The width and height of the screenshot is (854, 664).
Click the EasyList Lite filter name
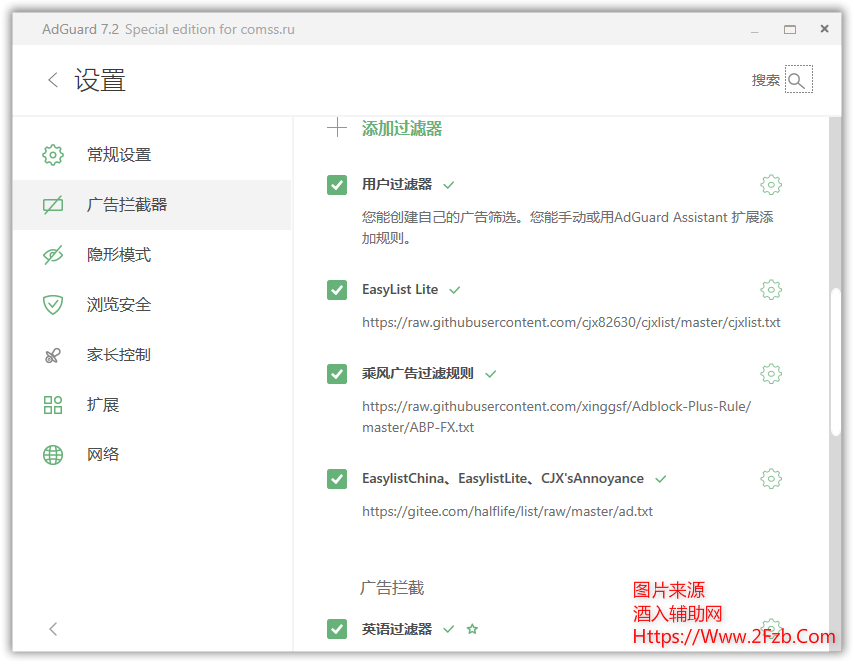pos(400,290)
